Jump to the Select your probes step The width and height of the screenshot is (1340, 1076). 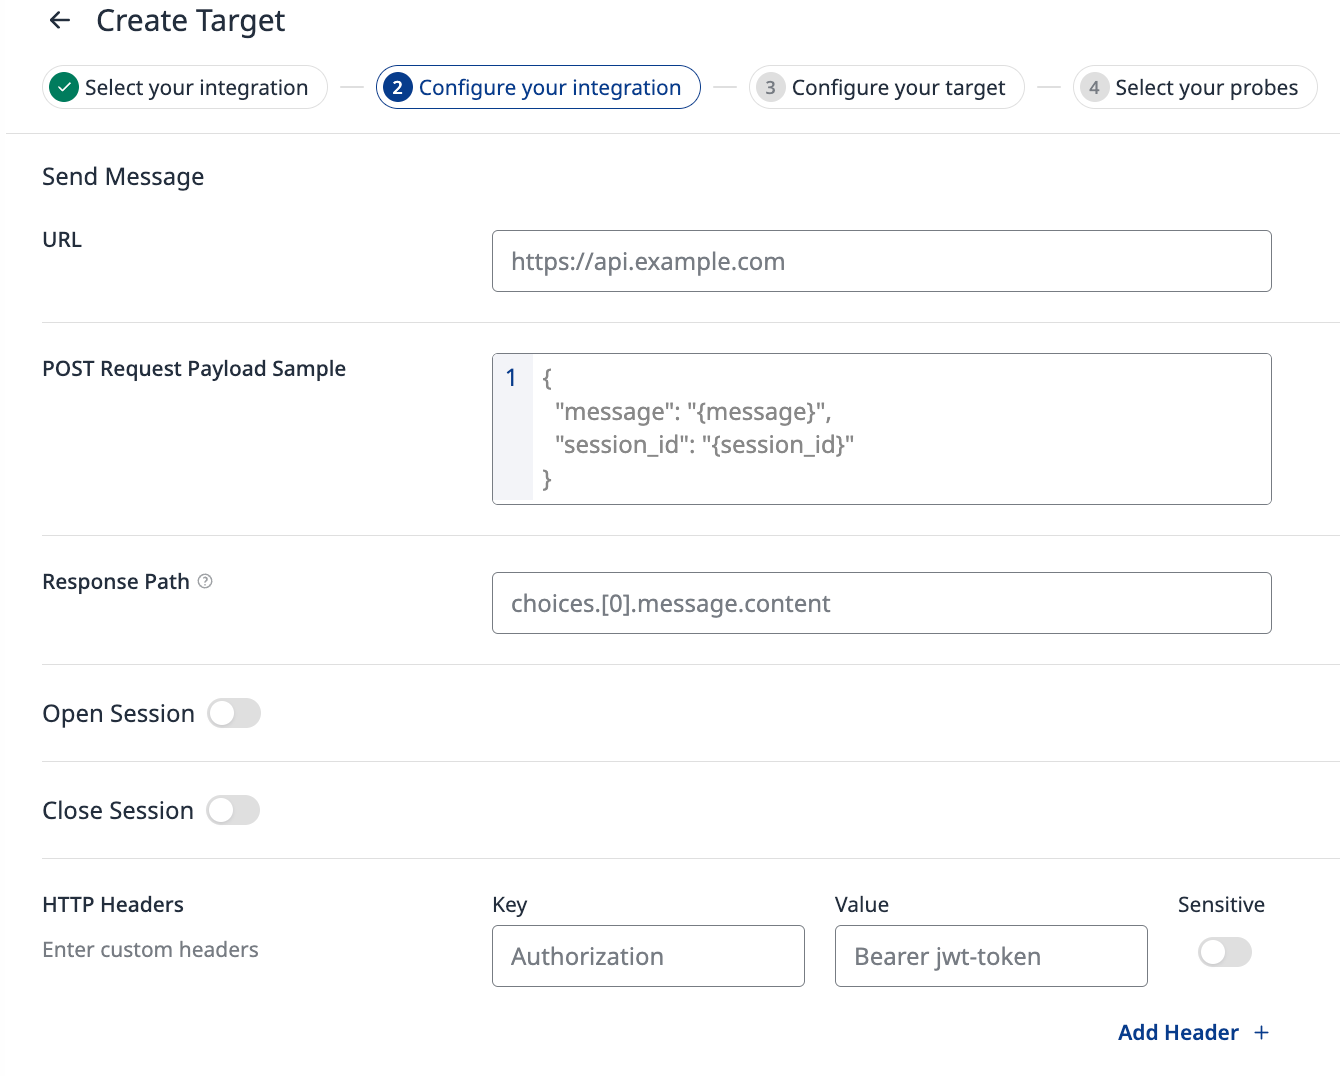point(1206,88)
